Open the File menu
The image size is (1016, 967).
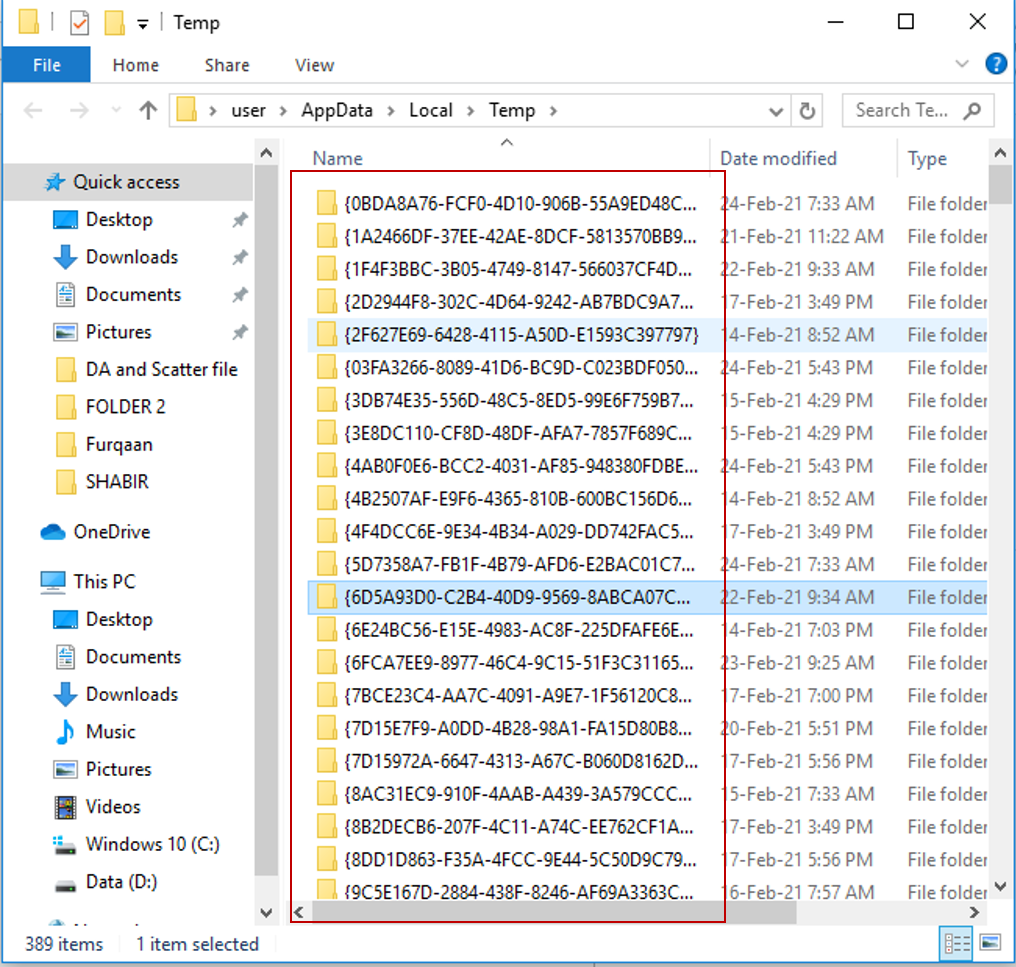[x=46, y=64]
